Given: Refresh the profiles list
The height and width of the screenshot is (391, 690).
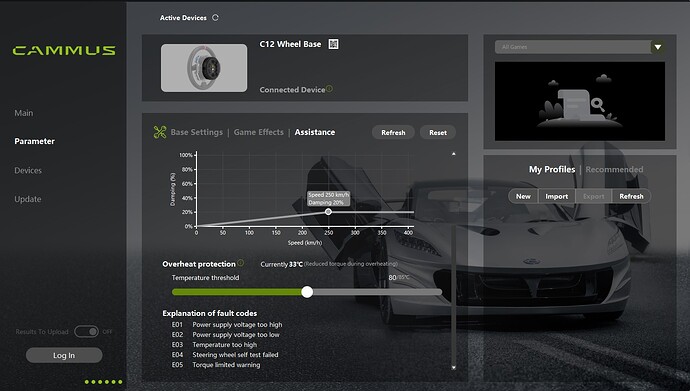Looking at the screenshot, I should [631, 196].
